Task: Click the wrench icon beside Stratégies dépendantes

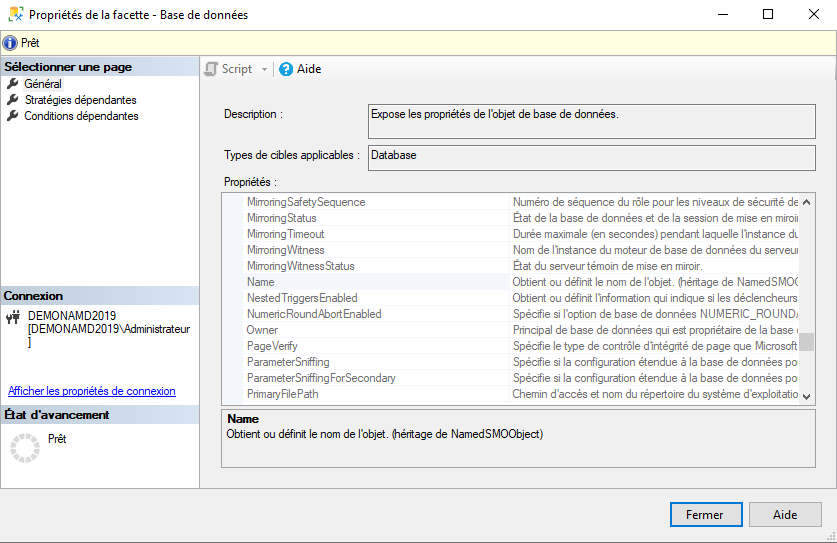Action: click(13, 100)
